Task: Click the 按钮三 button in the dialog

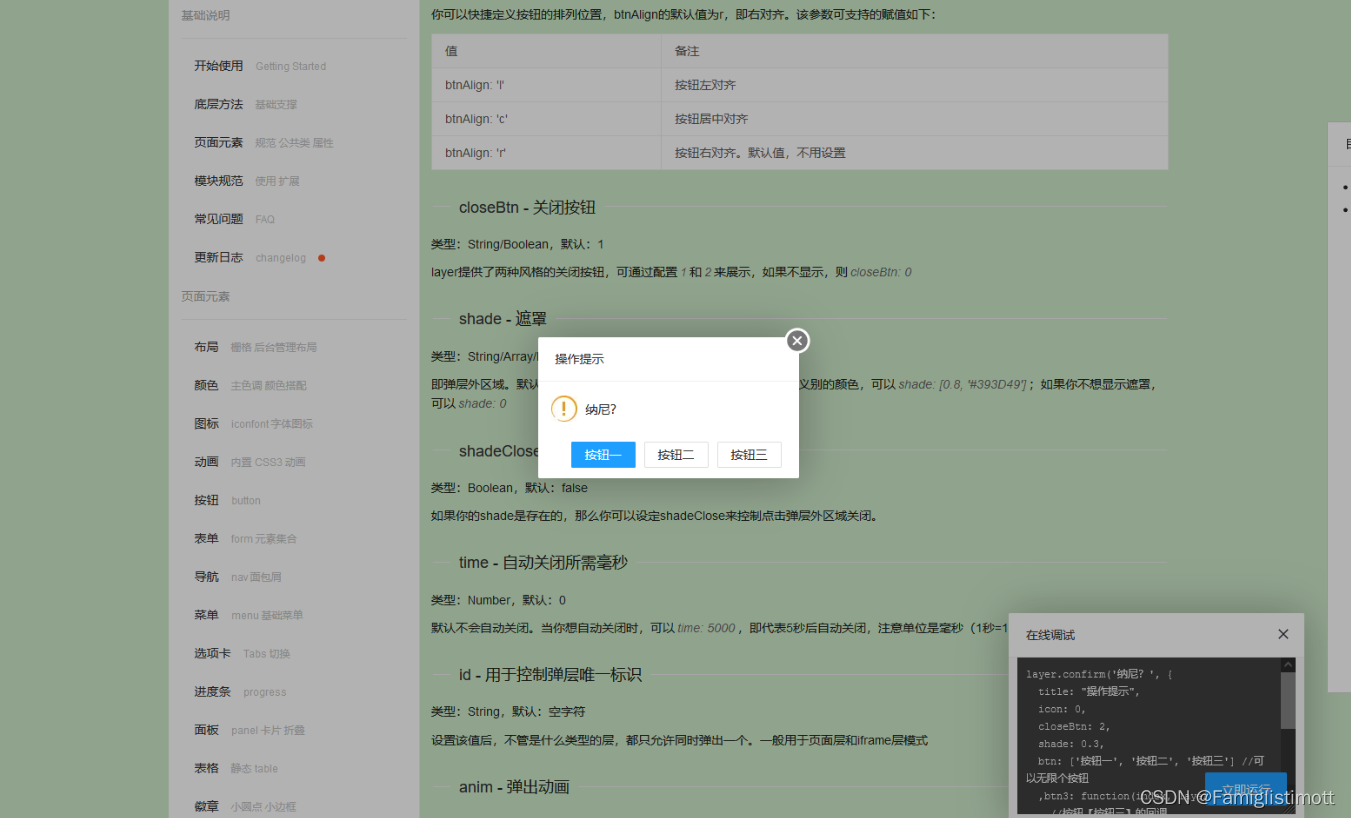Action: (749, 454)
